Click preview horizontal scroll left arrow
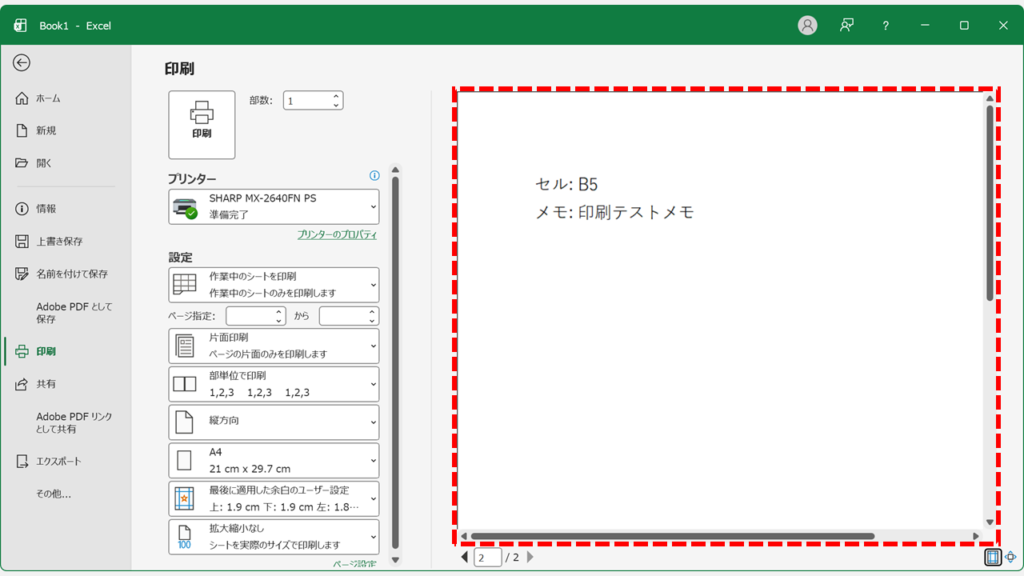This screenshot has width=1024, height=576. point(464,536)
